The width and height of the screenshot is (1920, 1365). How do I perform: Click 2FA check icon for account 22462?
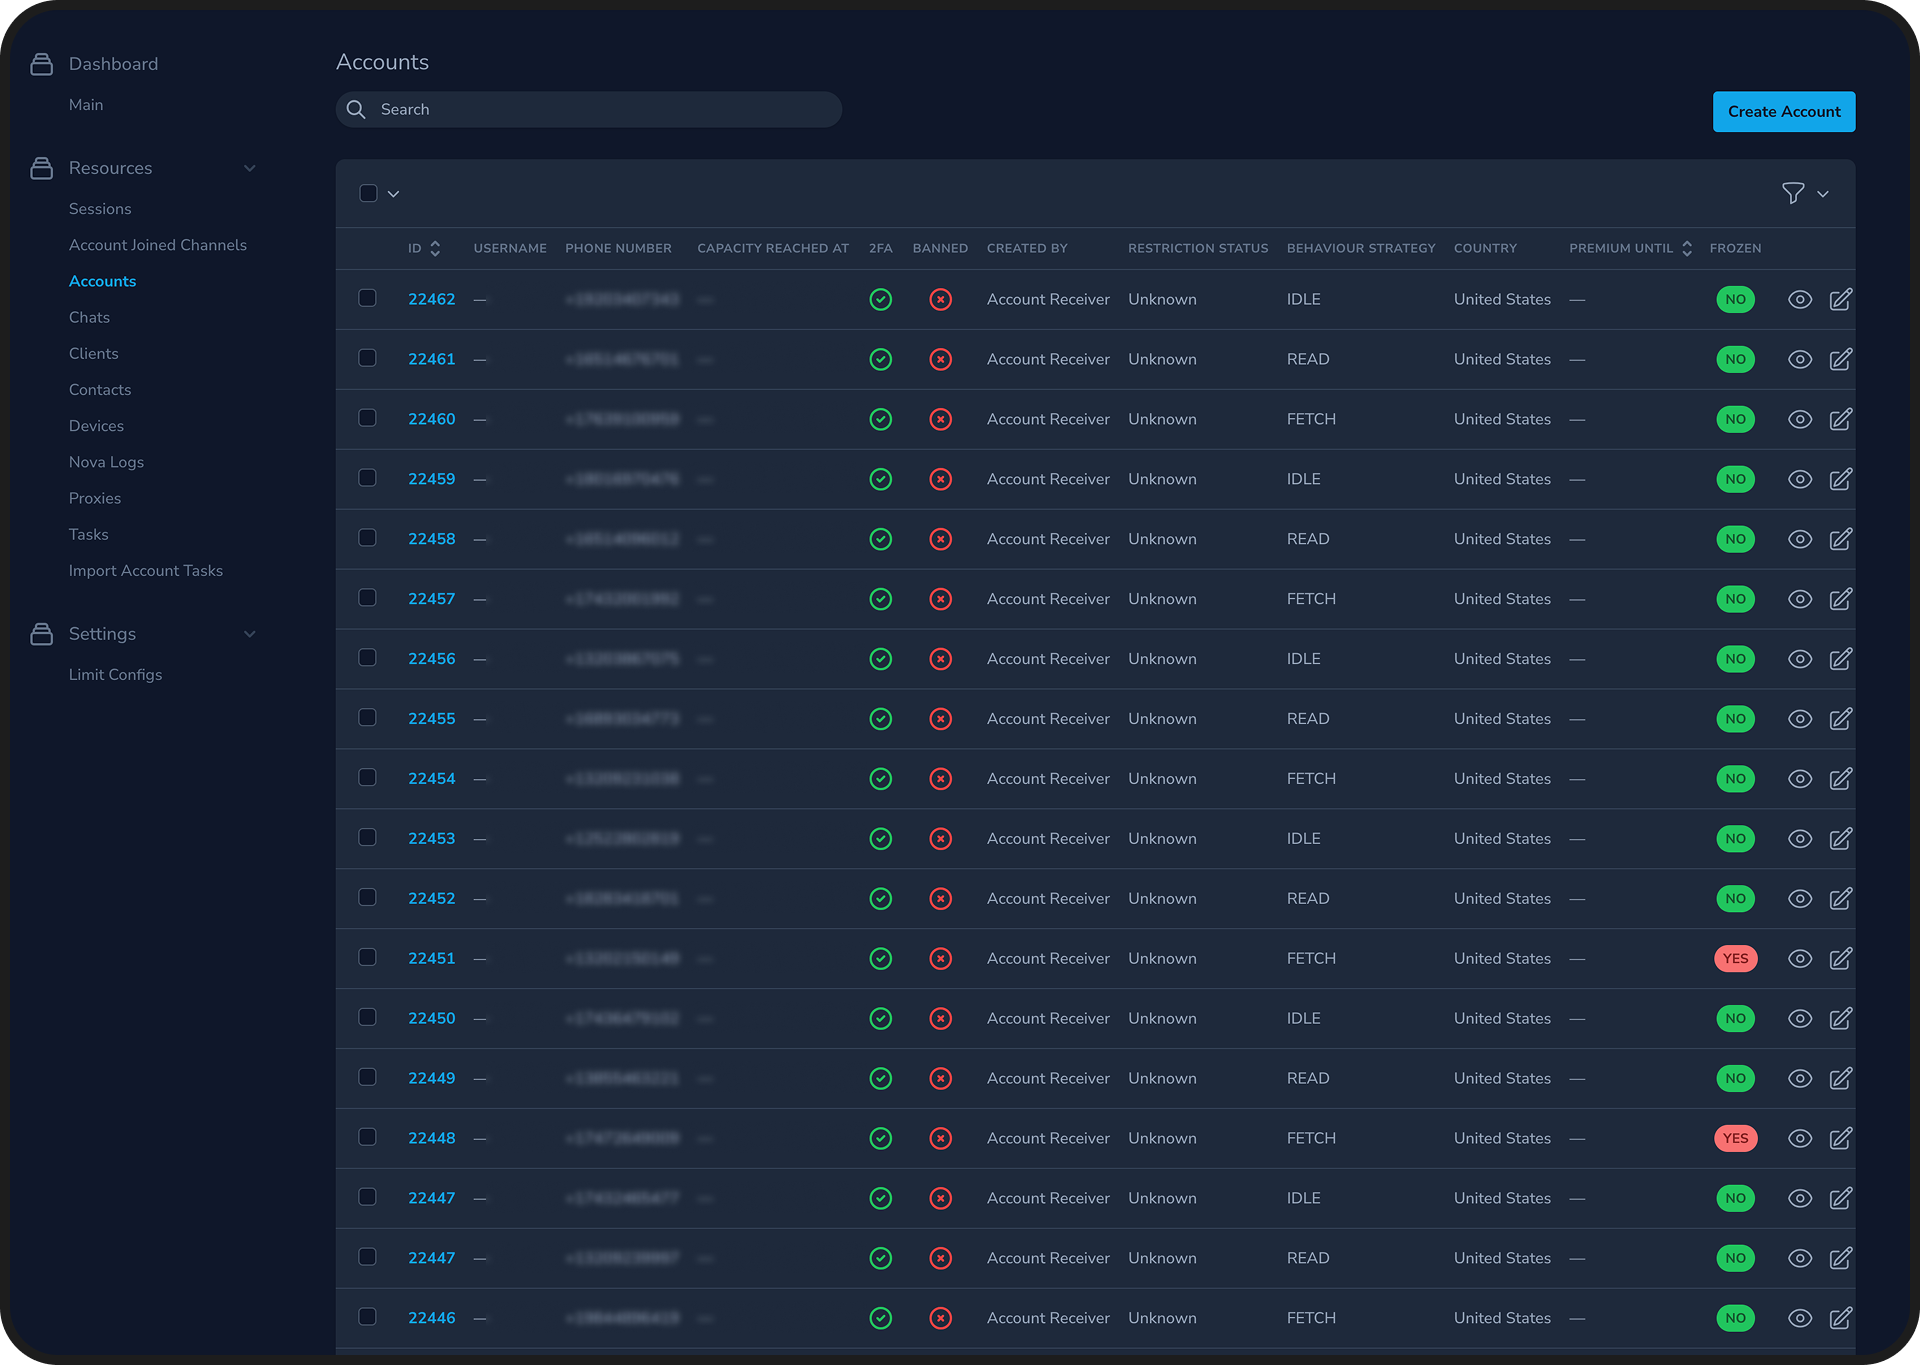tap(881, 299)
